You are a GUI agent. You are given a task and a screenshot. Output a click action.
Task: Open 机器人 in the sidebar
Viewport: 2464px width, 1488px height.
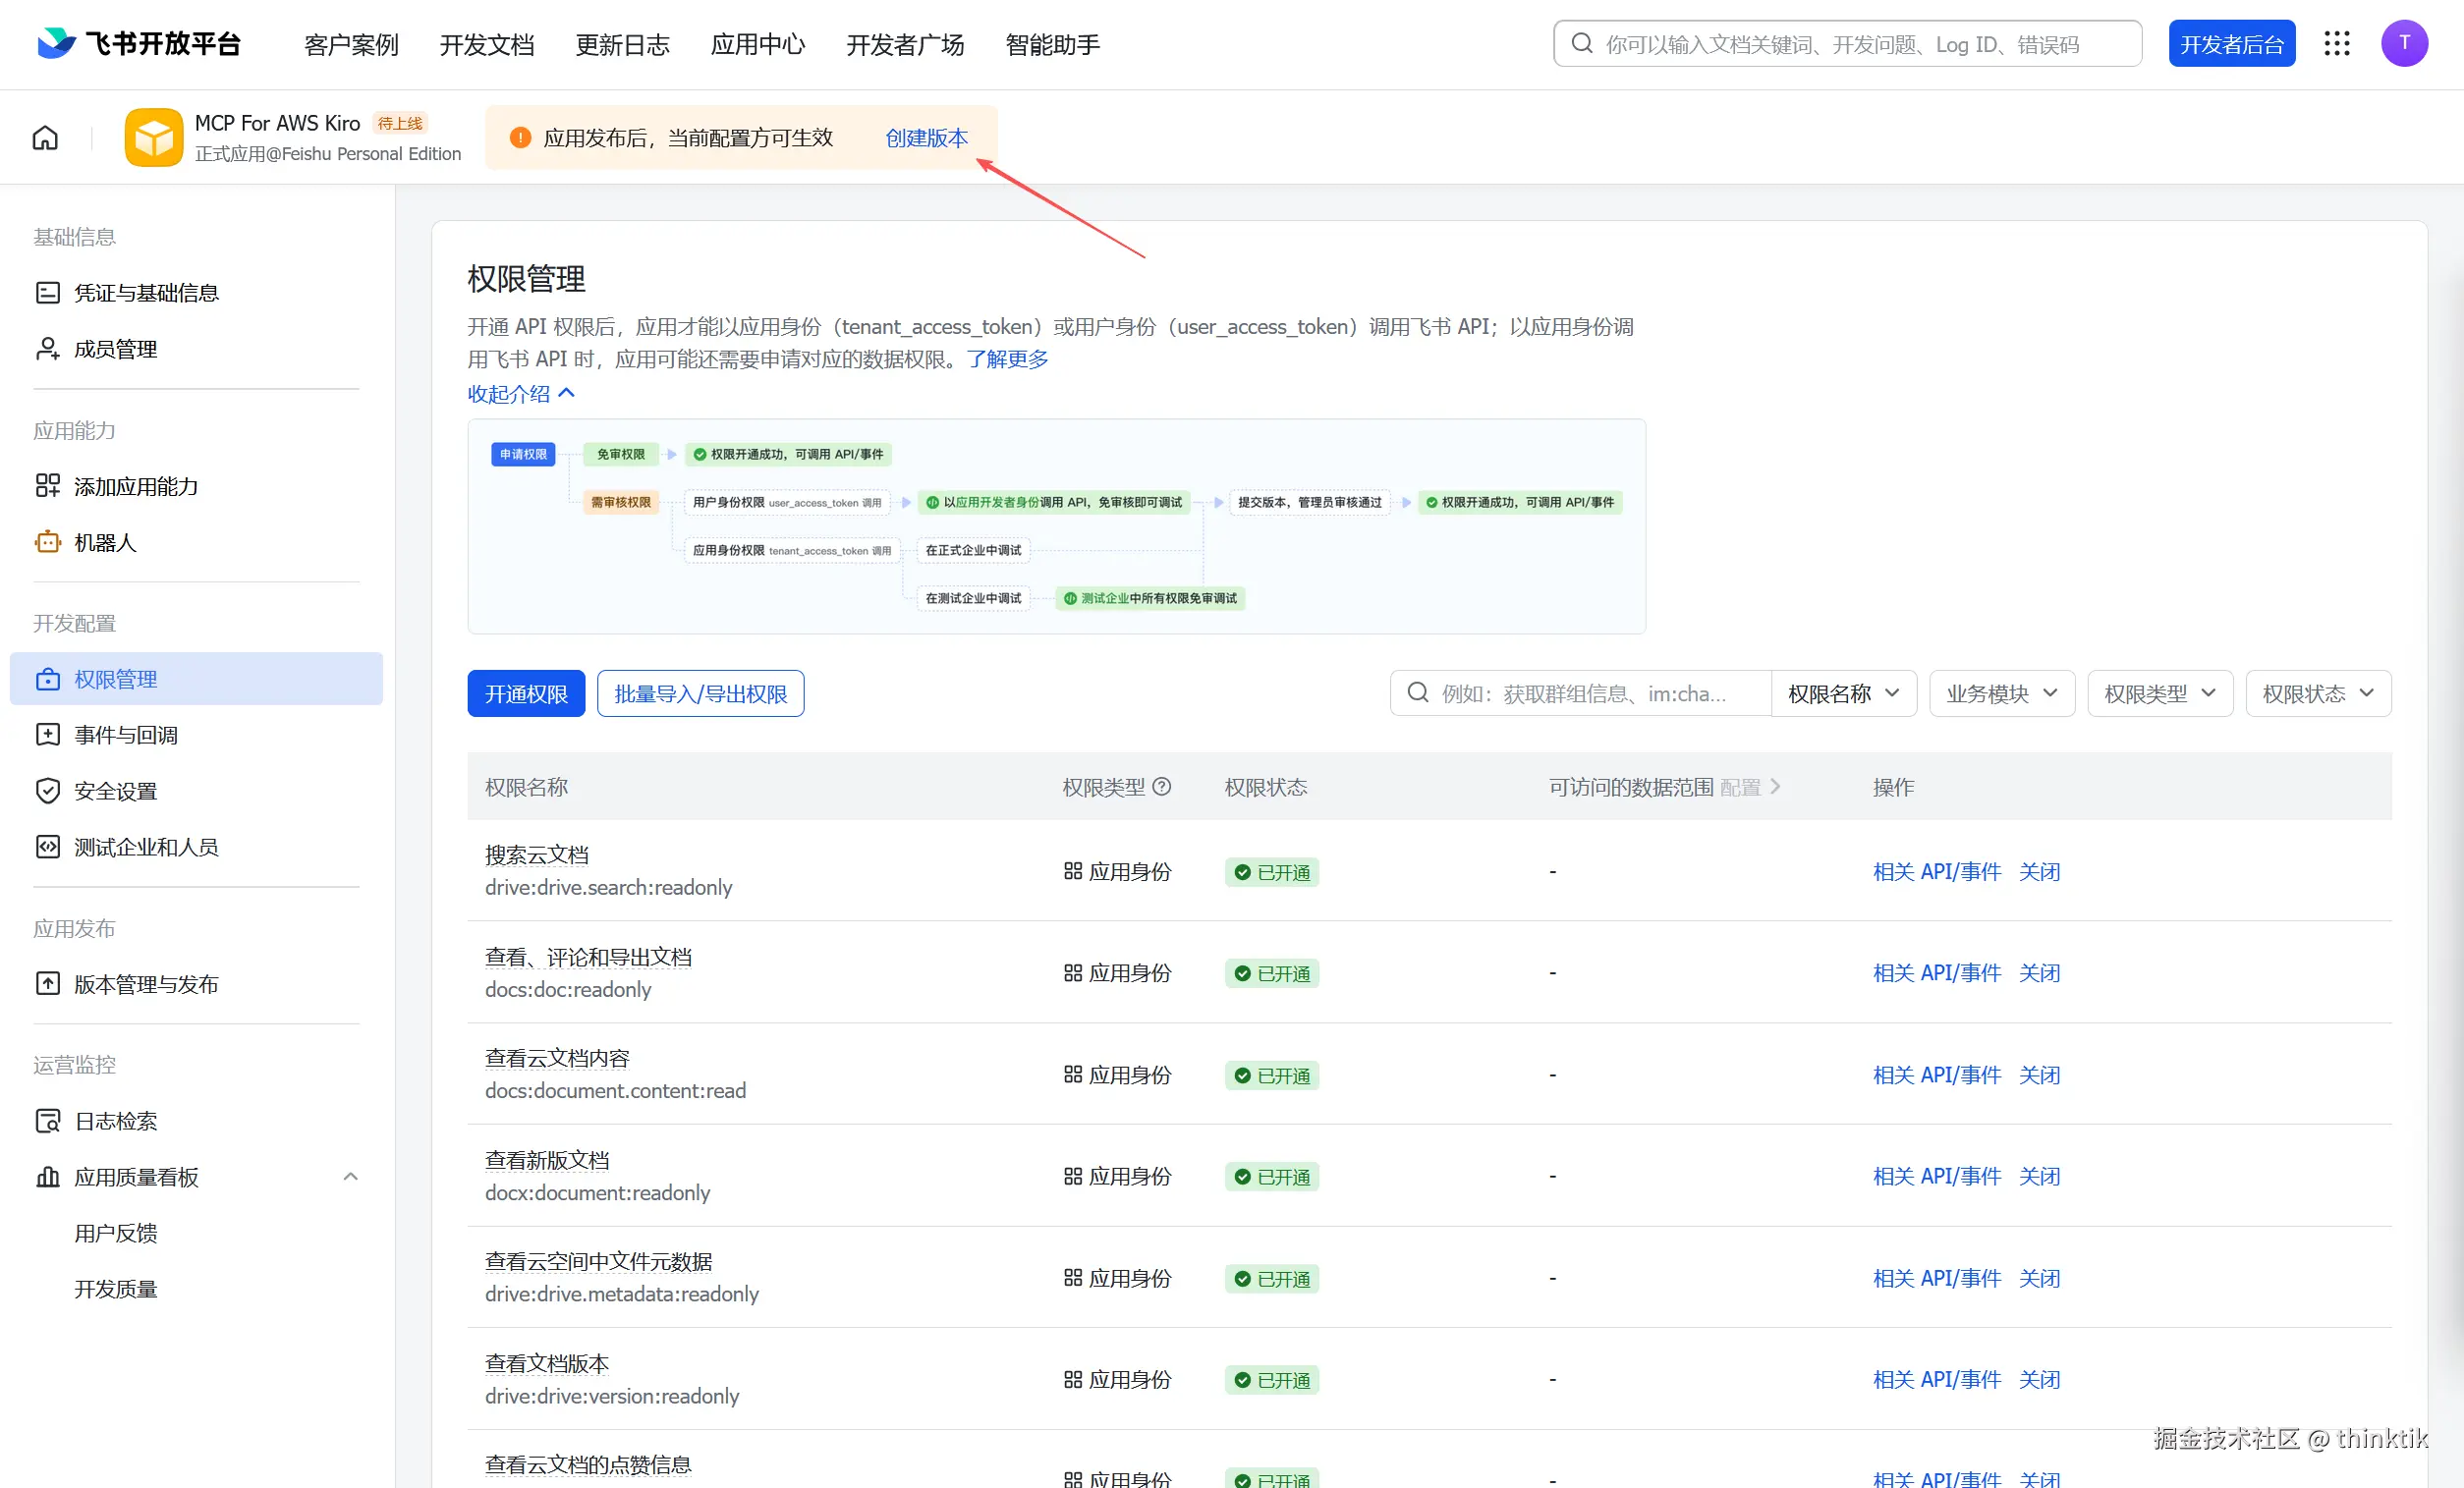(105, 542)
